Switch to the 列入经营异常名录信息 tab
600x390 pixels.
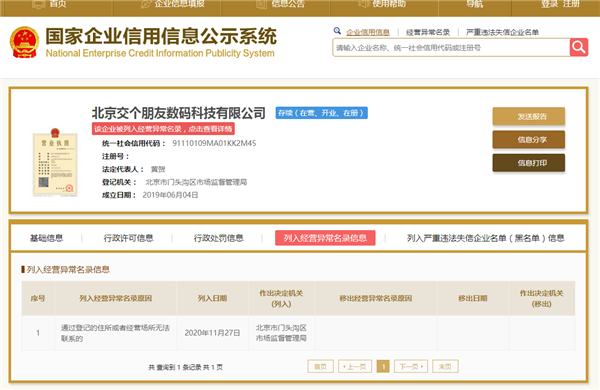[x=325, y=238]
